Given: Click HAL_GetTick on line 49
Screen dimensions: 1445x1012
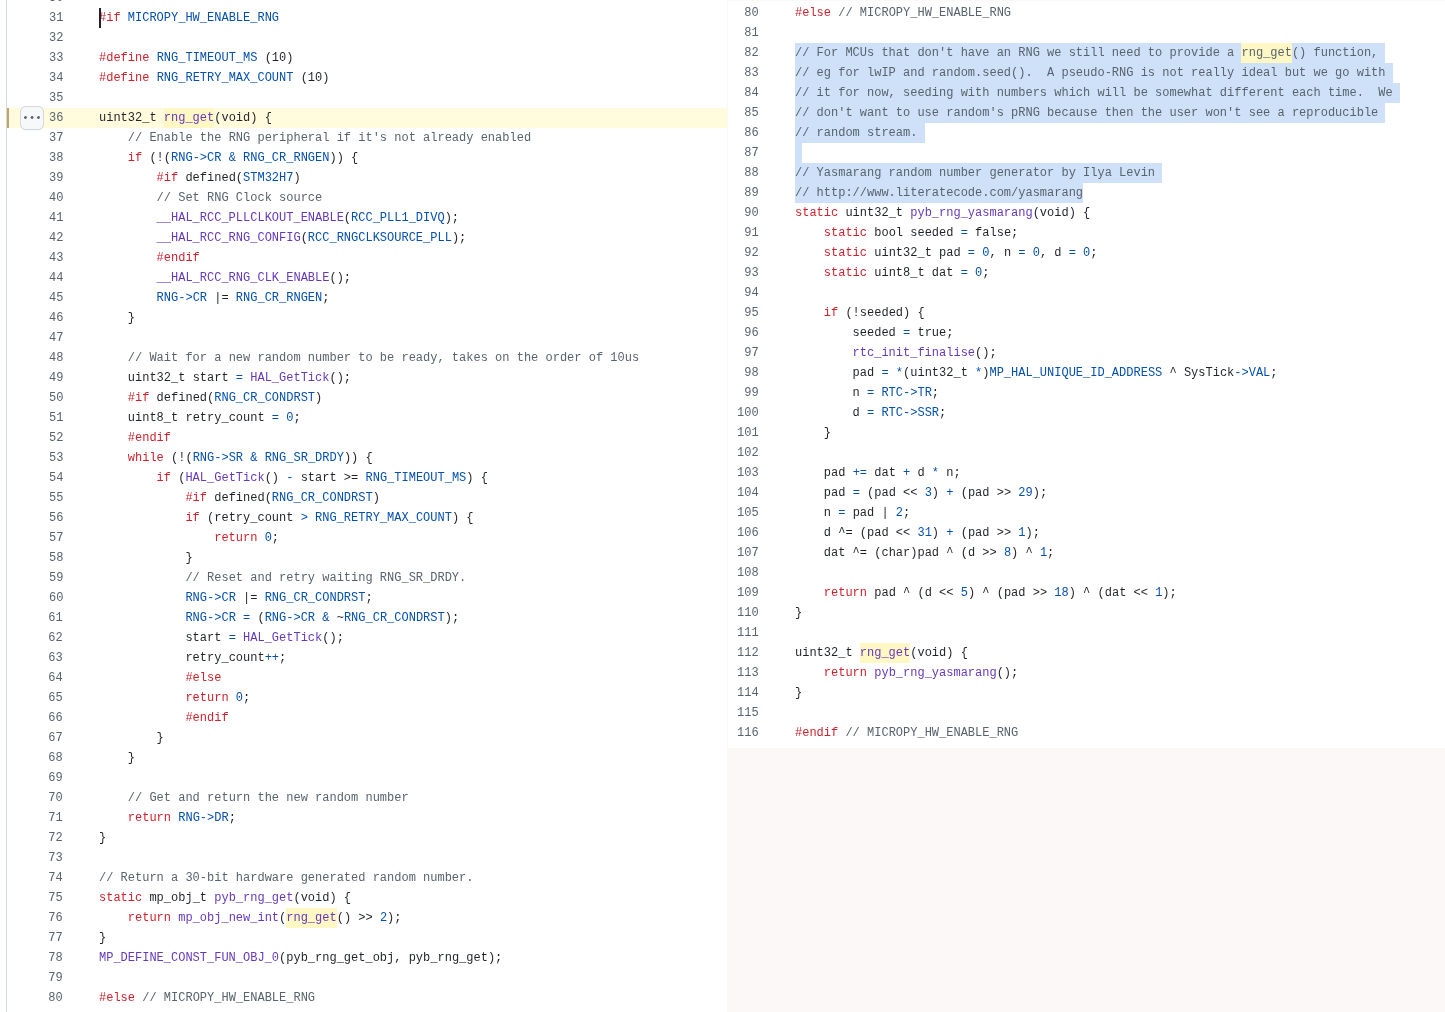Looking at the screenshot, I should [x=290, y=377].
